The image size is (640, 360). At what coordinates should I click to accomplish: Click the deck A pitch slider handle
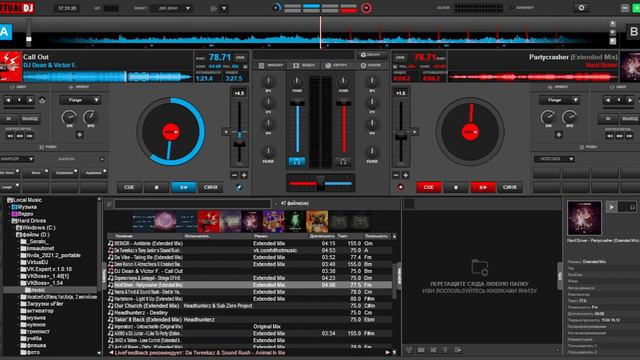[239, 142]
